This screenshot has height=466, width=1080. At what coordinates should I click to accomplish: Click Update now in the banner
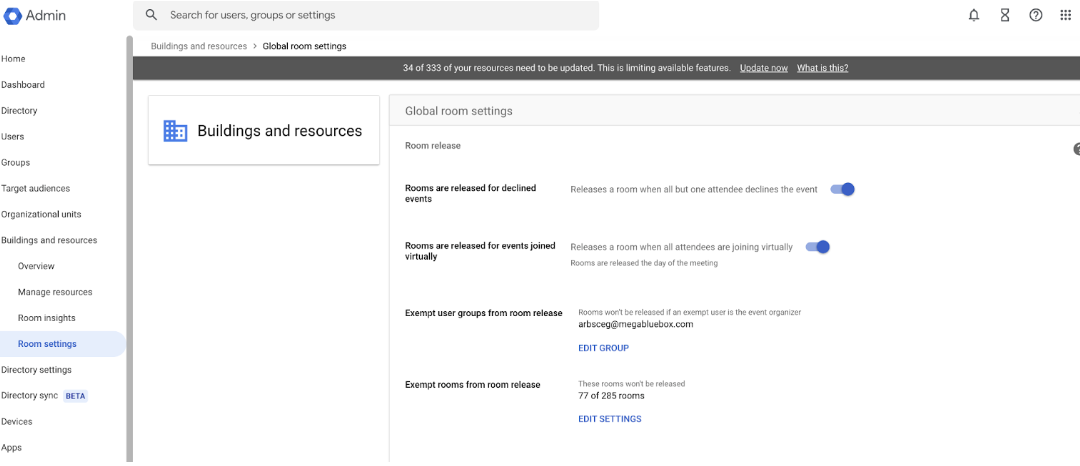pyautogui.click(x=763, y=68)
